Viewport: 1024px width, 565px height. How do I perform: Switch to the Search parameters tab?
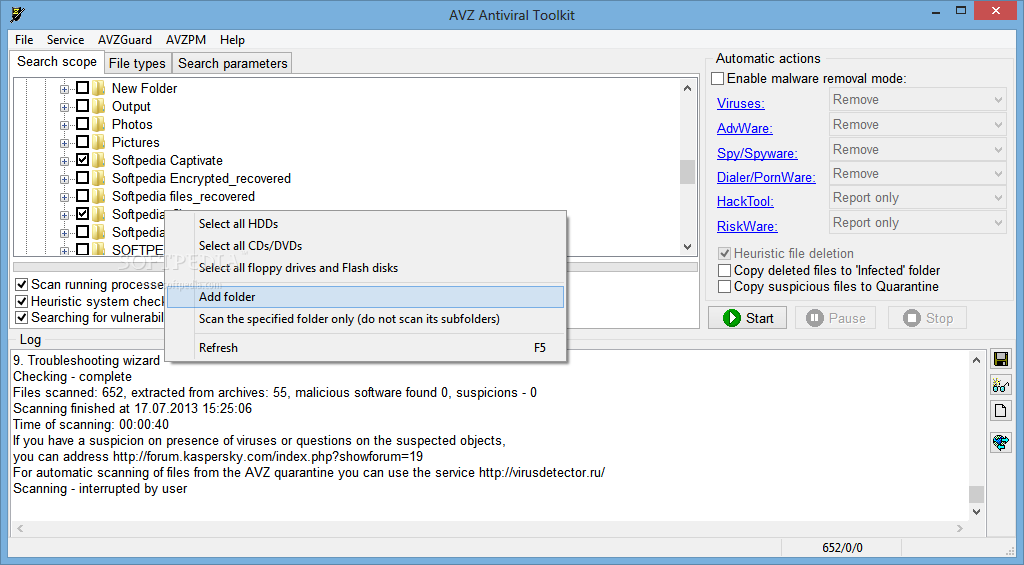point(232,63)
